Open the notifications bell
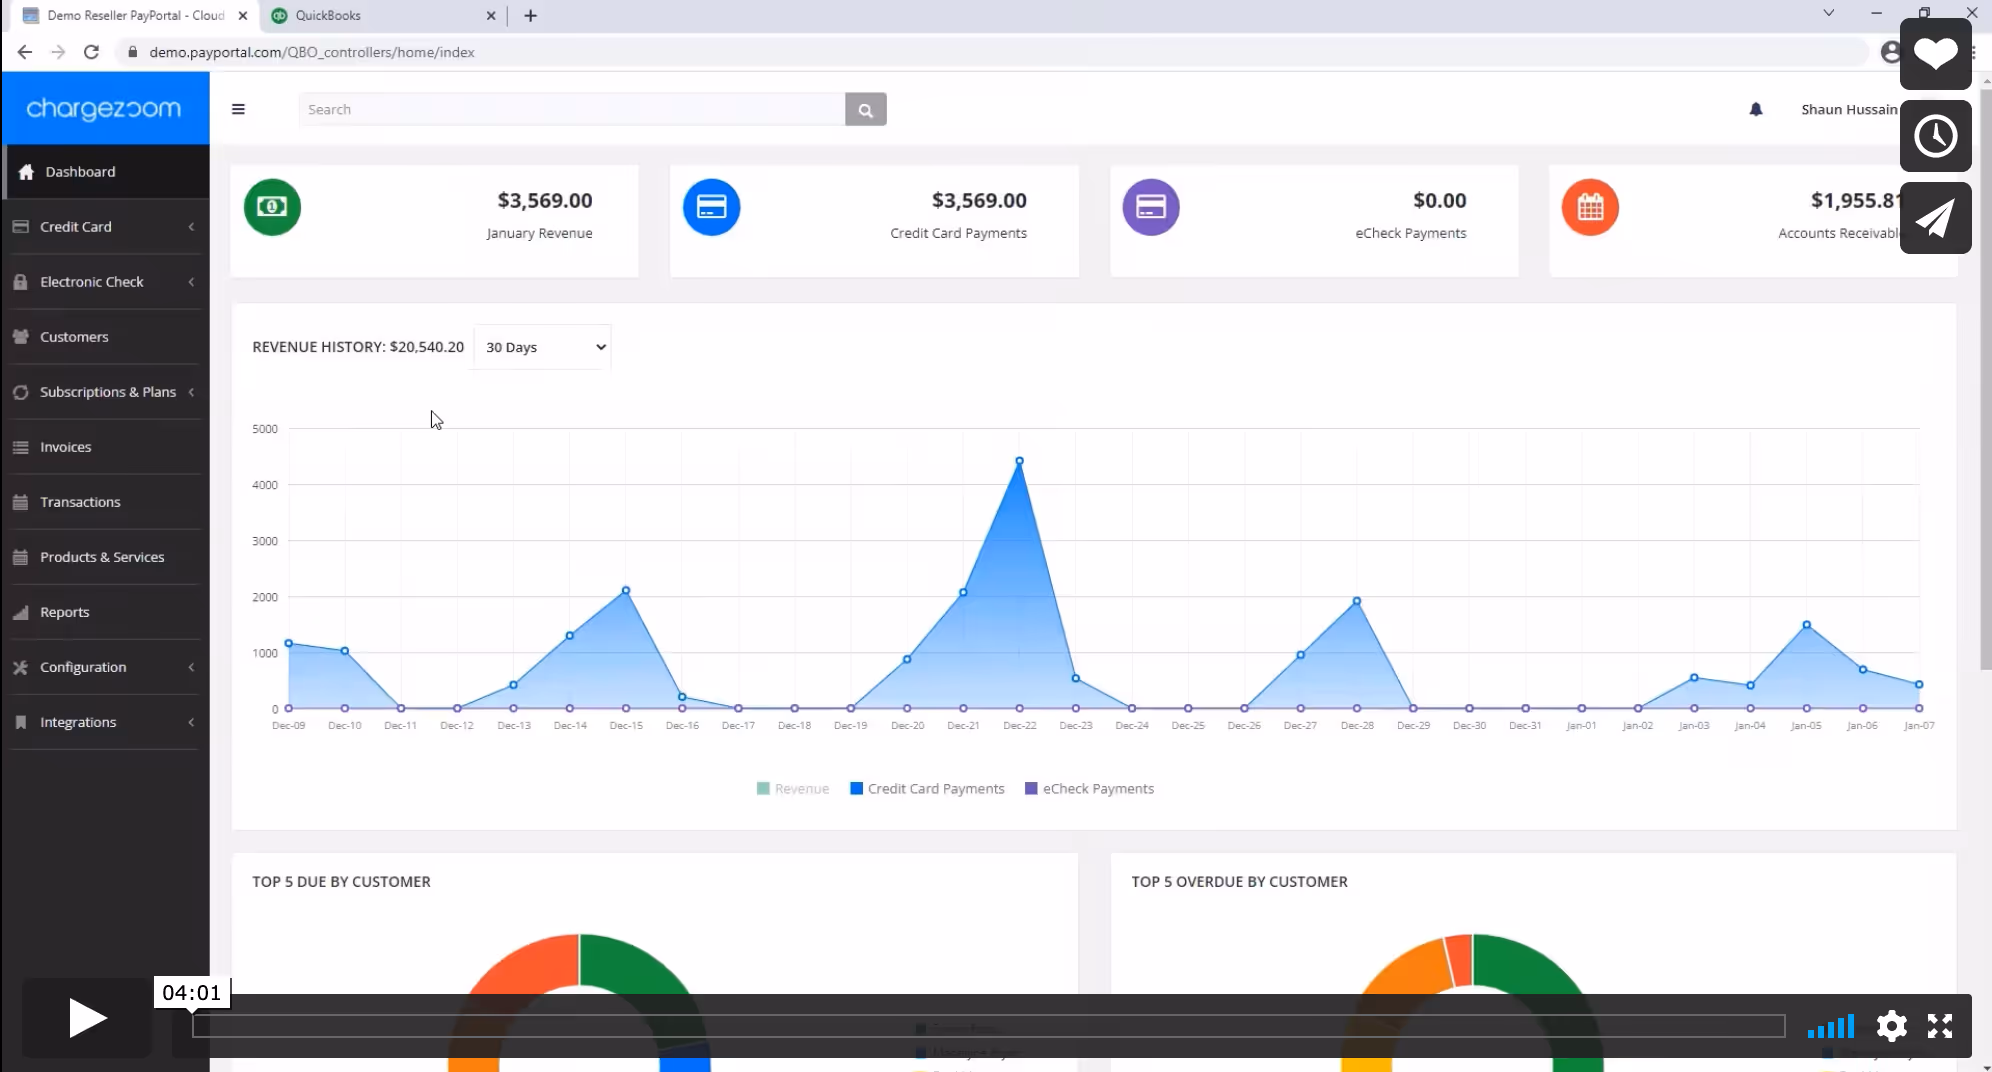 (1756, 109)
